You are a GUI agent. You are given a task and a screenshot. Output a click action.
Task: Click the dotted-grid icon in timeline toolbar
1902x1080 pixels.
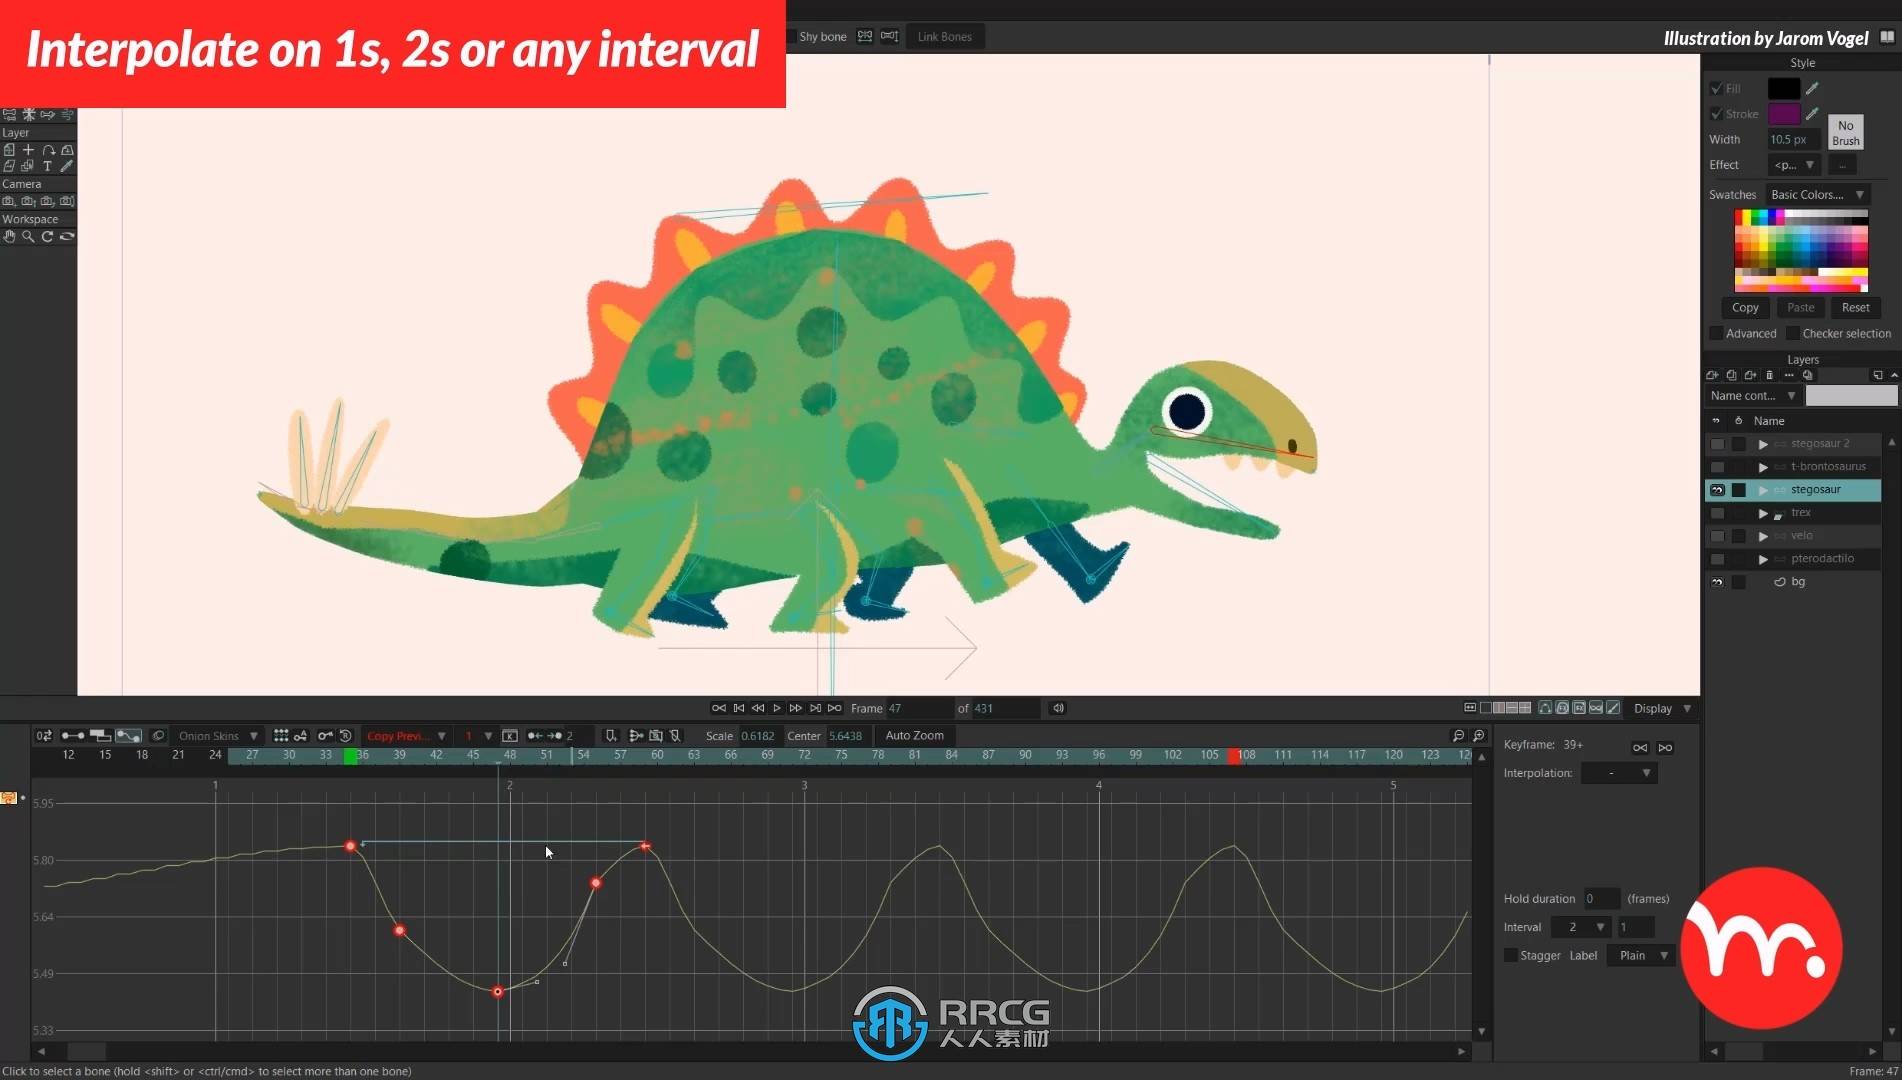[281, 736]
